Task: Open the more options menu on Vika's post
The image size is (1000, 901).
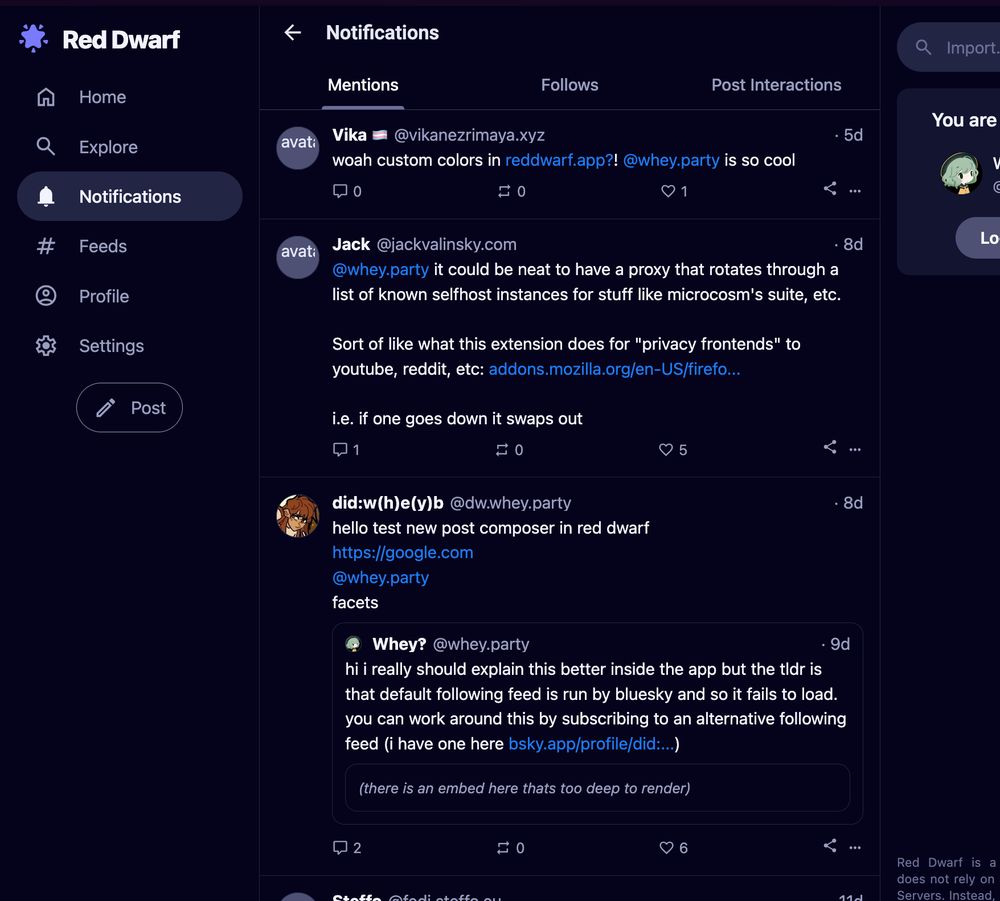Action: point(855,191)
